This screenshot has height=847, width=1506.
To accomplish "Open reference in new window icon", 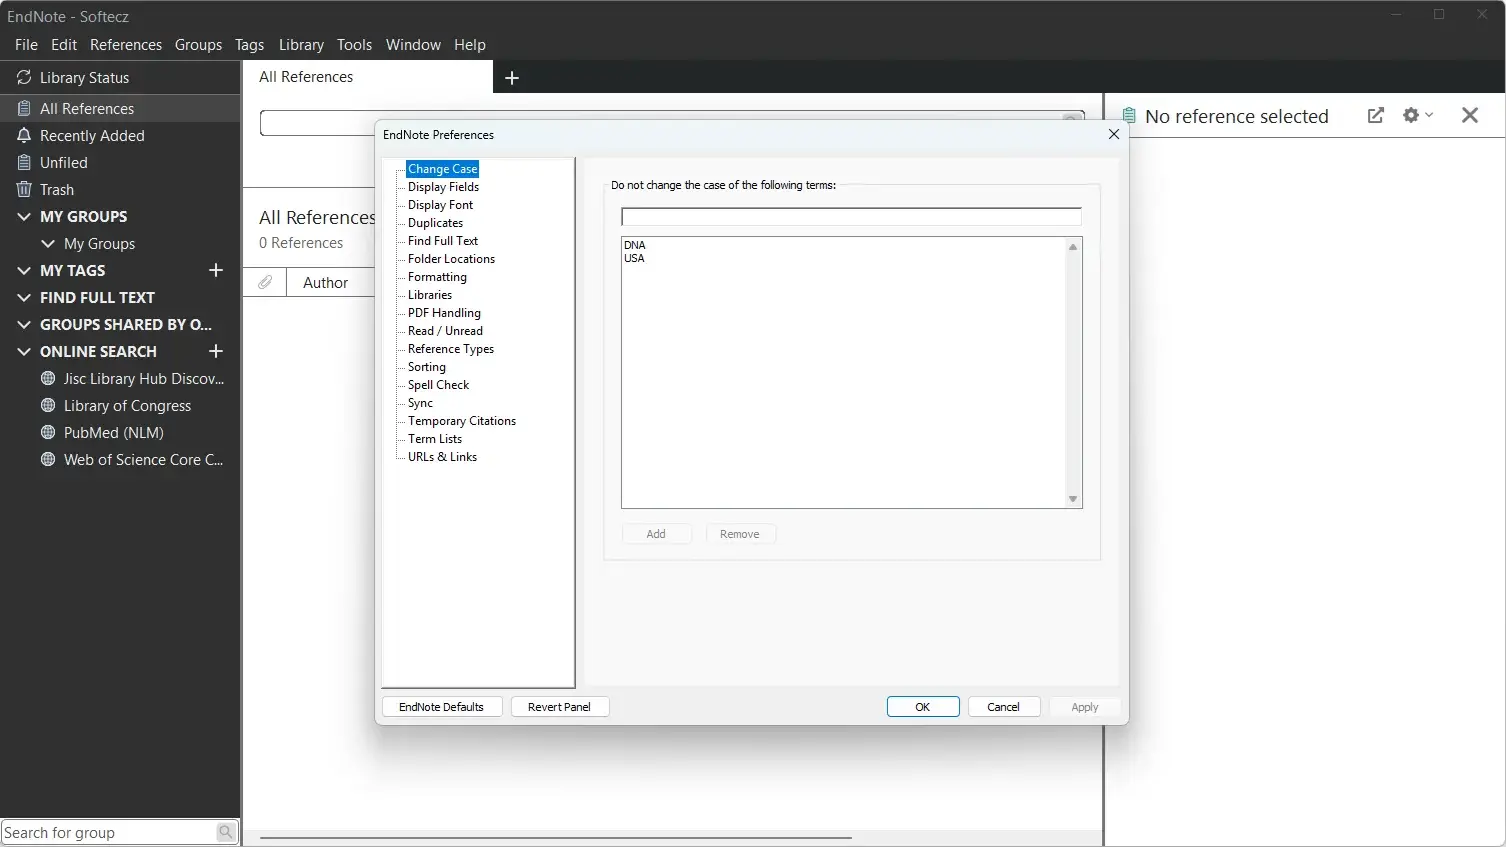I will click(x=1376, y=115).
